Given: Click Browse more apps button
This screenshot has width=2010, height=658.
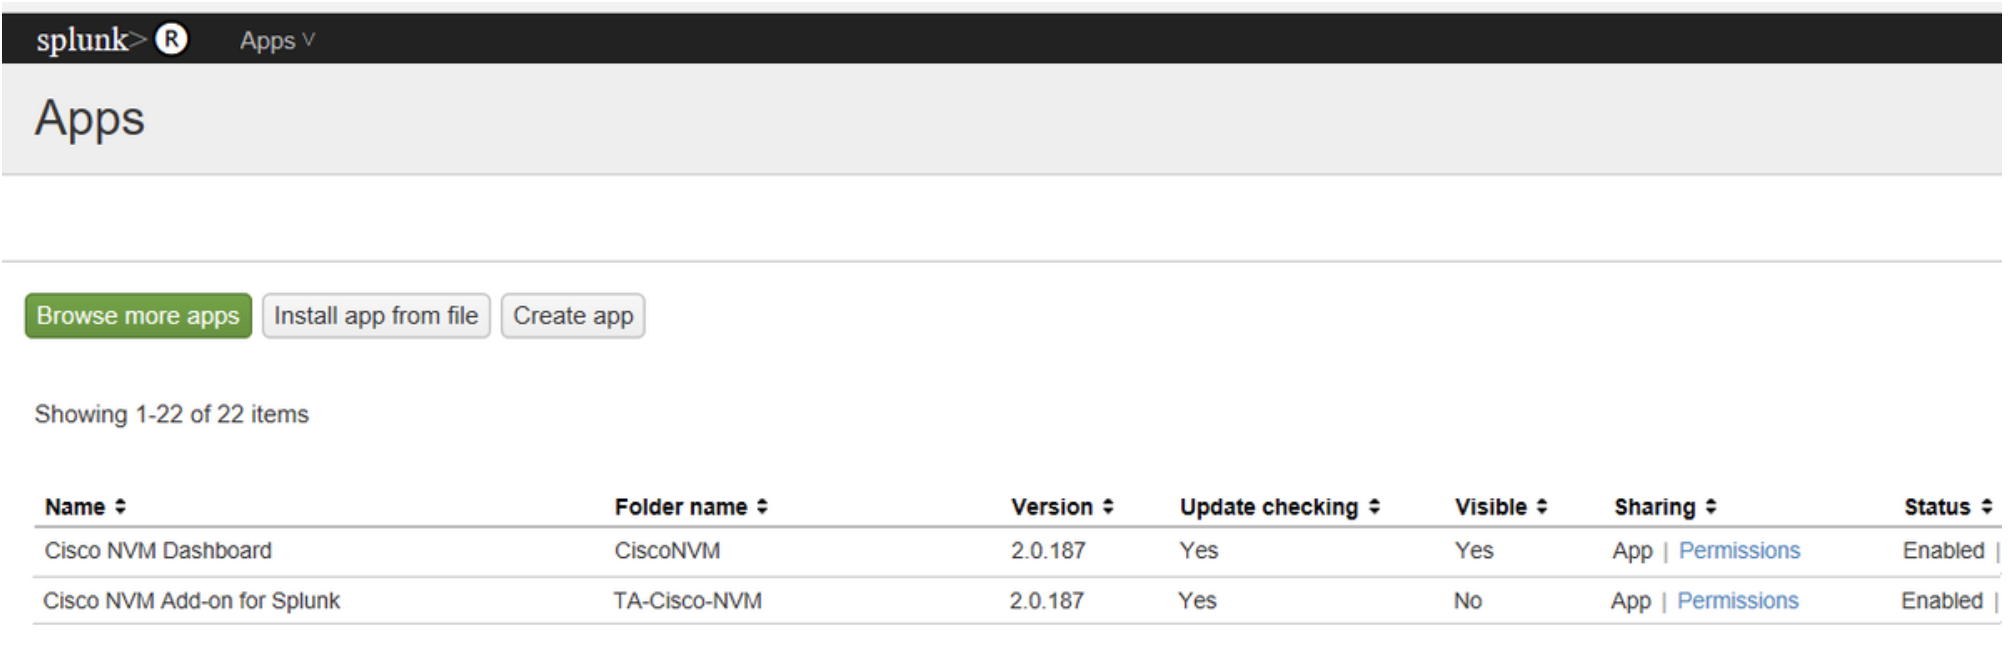Looking at the screenshot, I should [138, 316].
